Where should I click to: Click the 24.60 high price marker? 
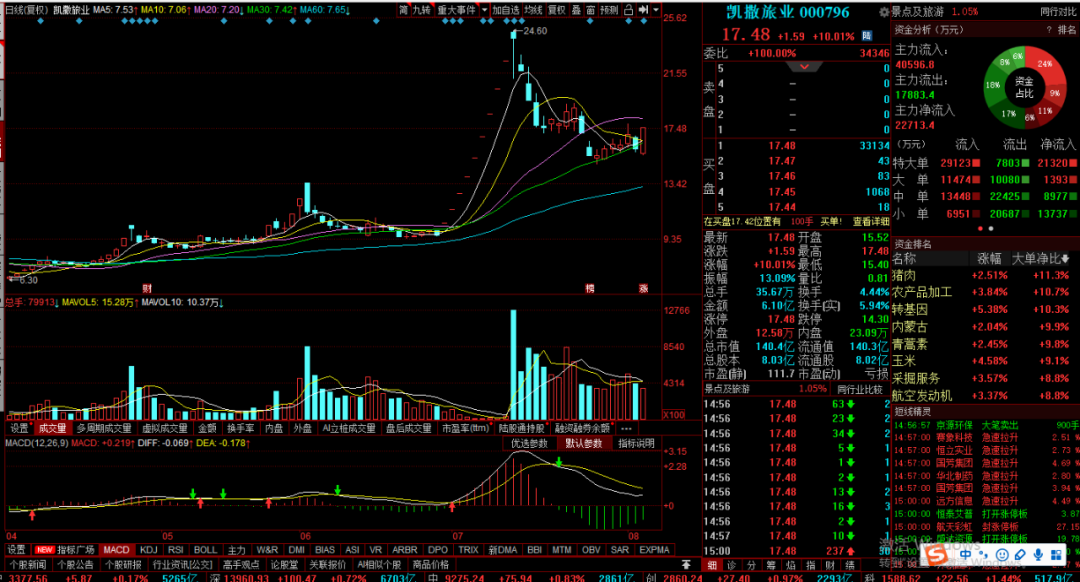(534, 31)
